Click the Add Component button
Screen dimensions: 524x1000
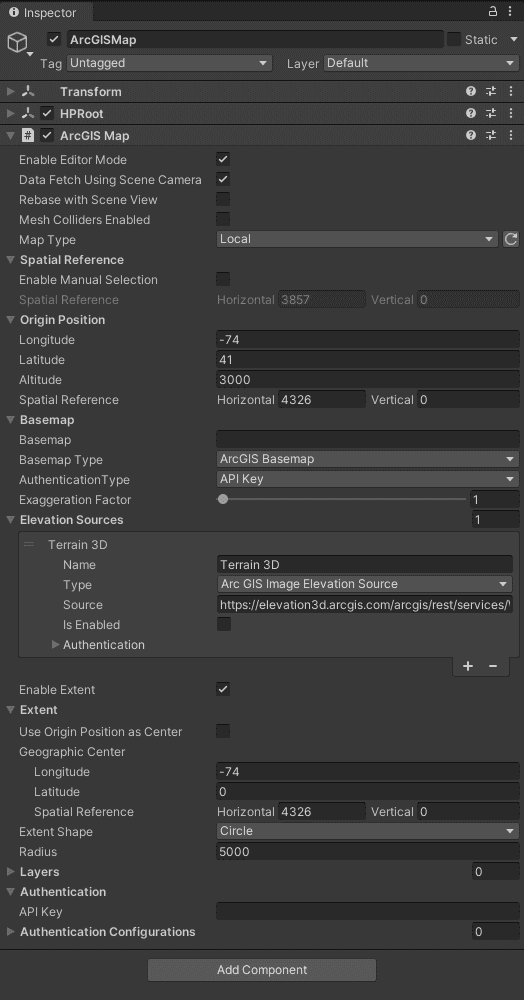[262, 970]
